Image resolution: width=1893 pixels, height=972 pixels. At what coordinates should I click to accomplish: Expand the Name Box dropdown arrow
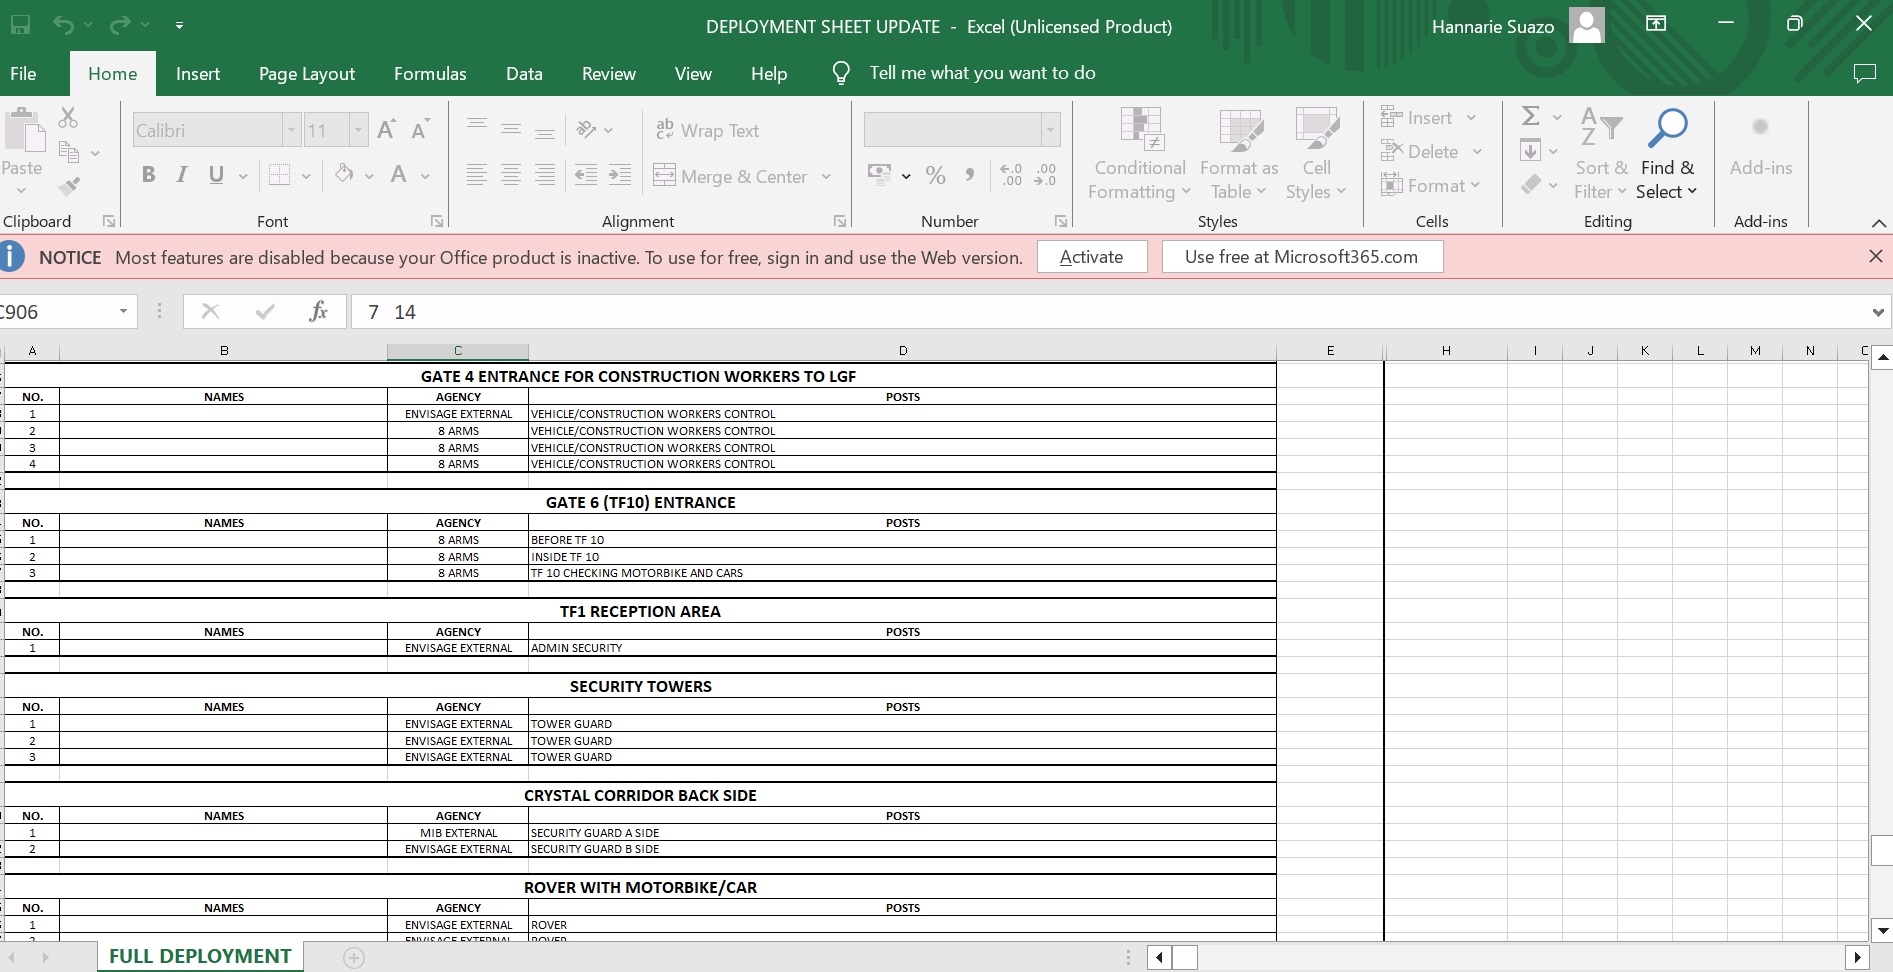(x=123, y=312)
